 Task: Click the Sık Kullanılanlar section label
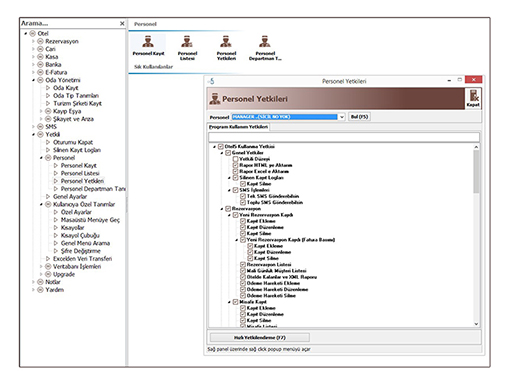pos(153,67)
